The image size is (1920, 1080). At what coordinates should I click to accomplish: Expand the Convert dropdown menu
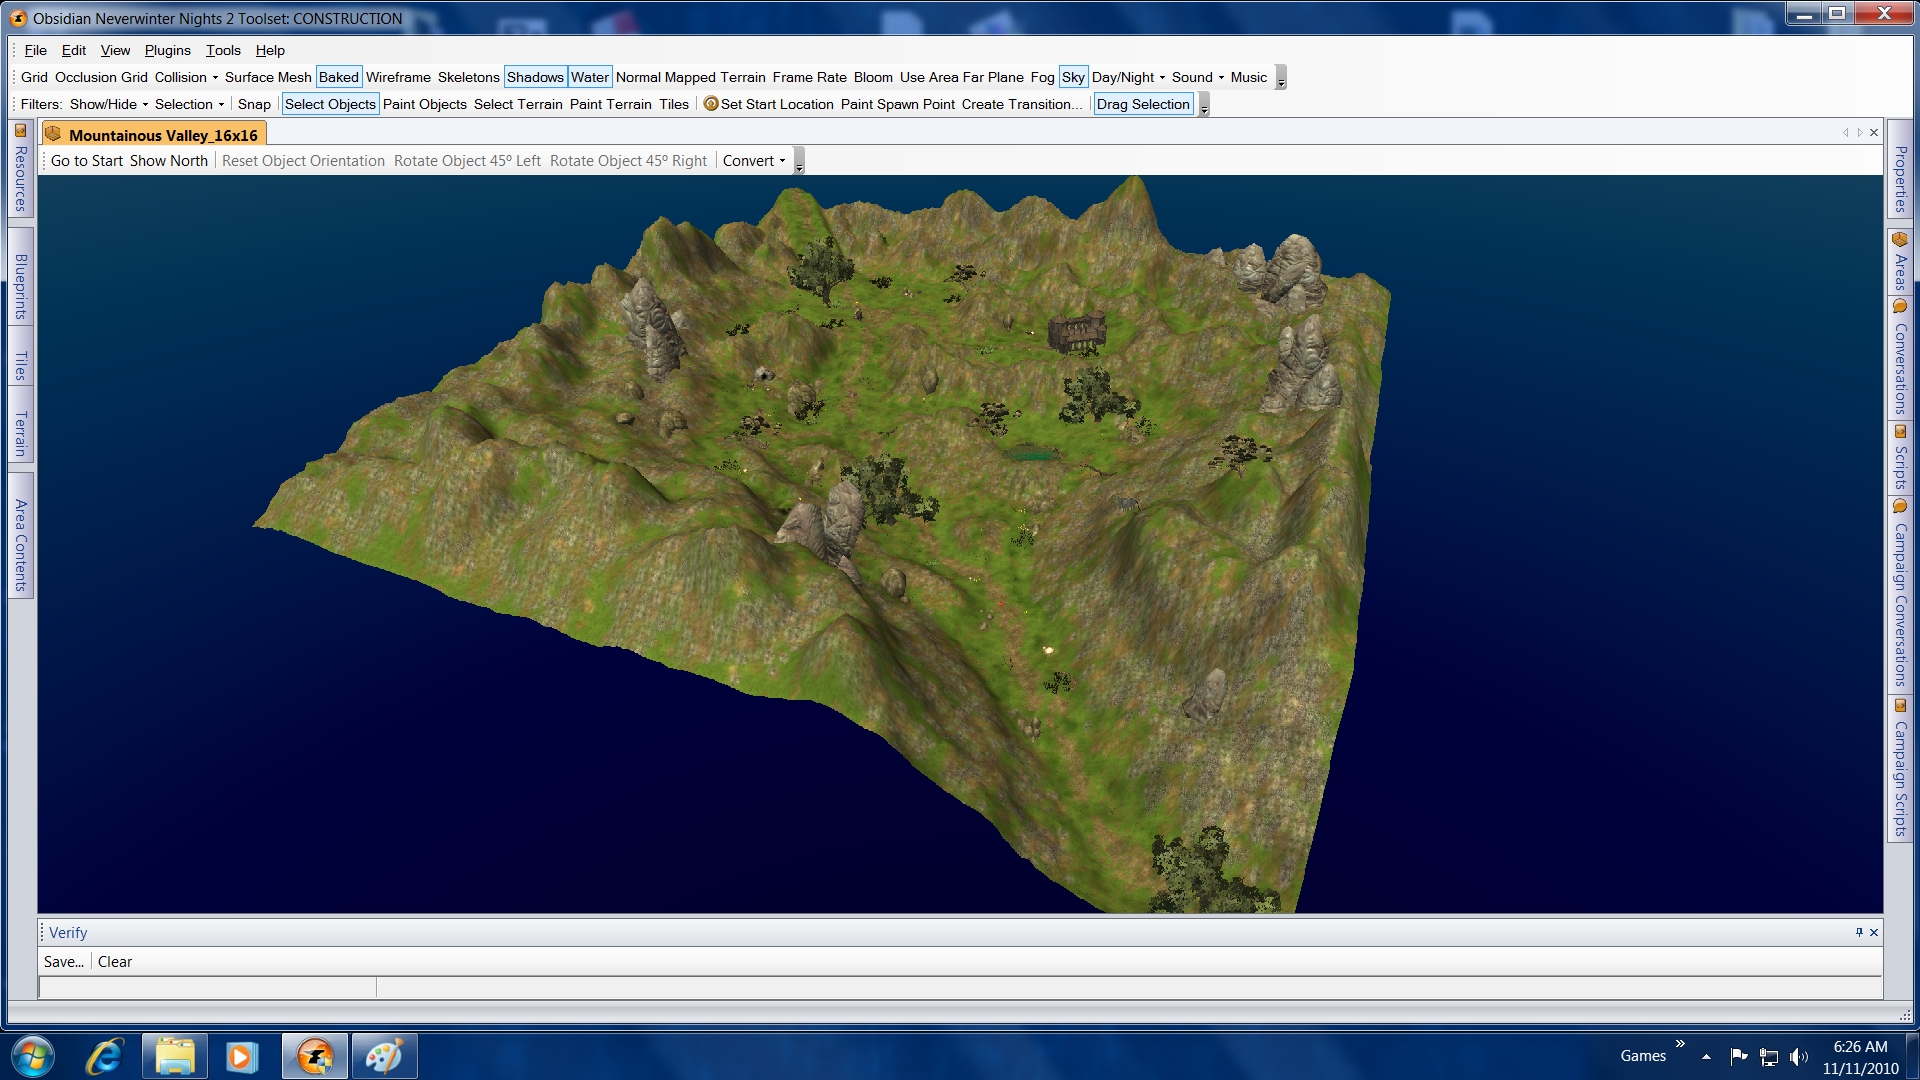pos(754,161)
